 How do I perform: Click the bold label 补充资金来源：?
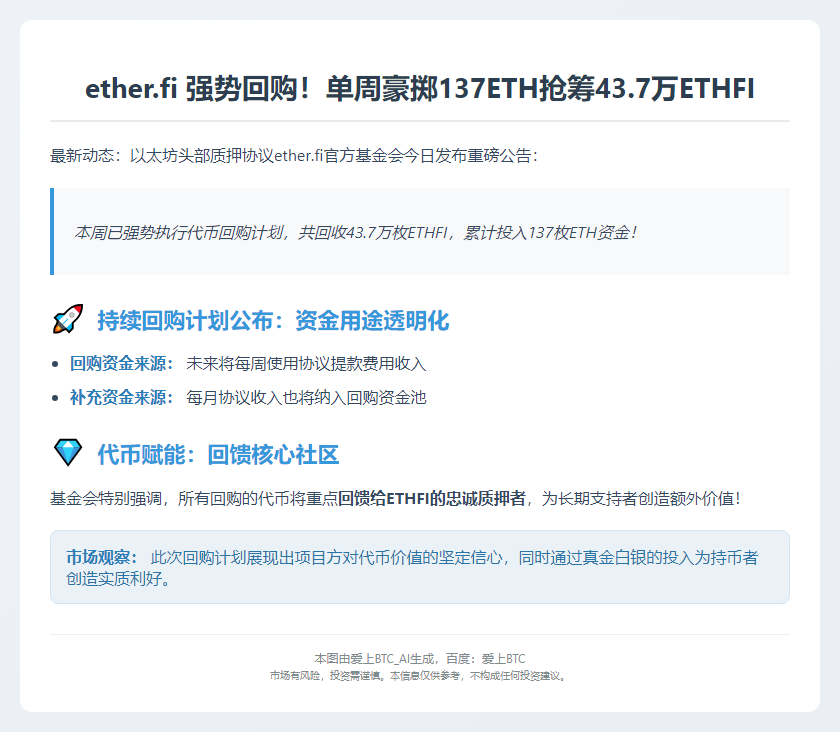(x=122, y=398)
